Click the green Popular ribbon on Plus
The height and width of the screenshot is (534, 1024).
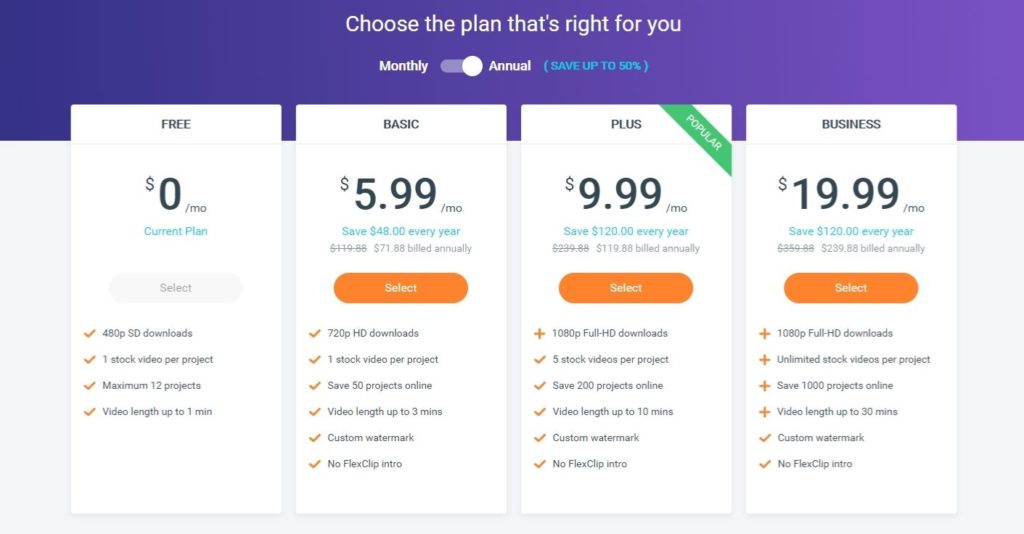[x=701, y=136]
